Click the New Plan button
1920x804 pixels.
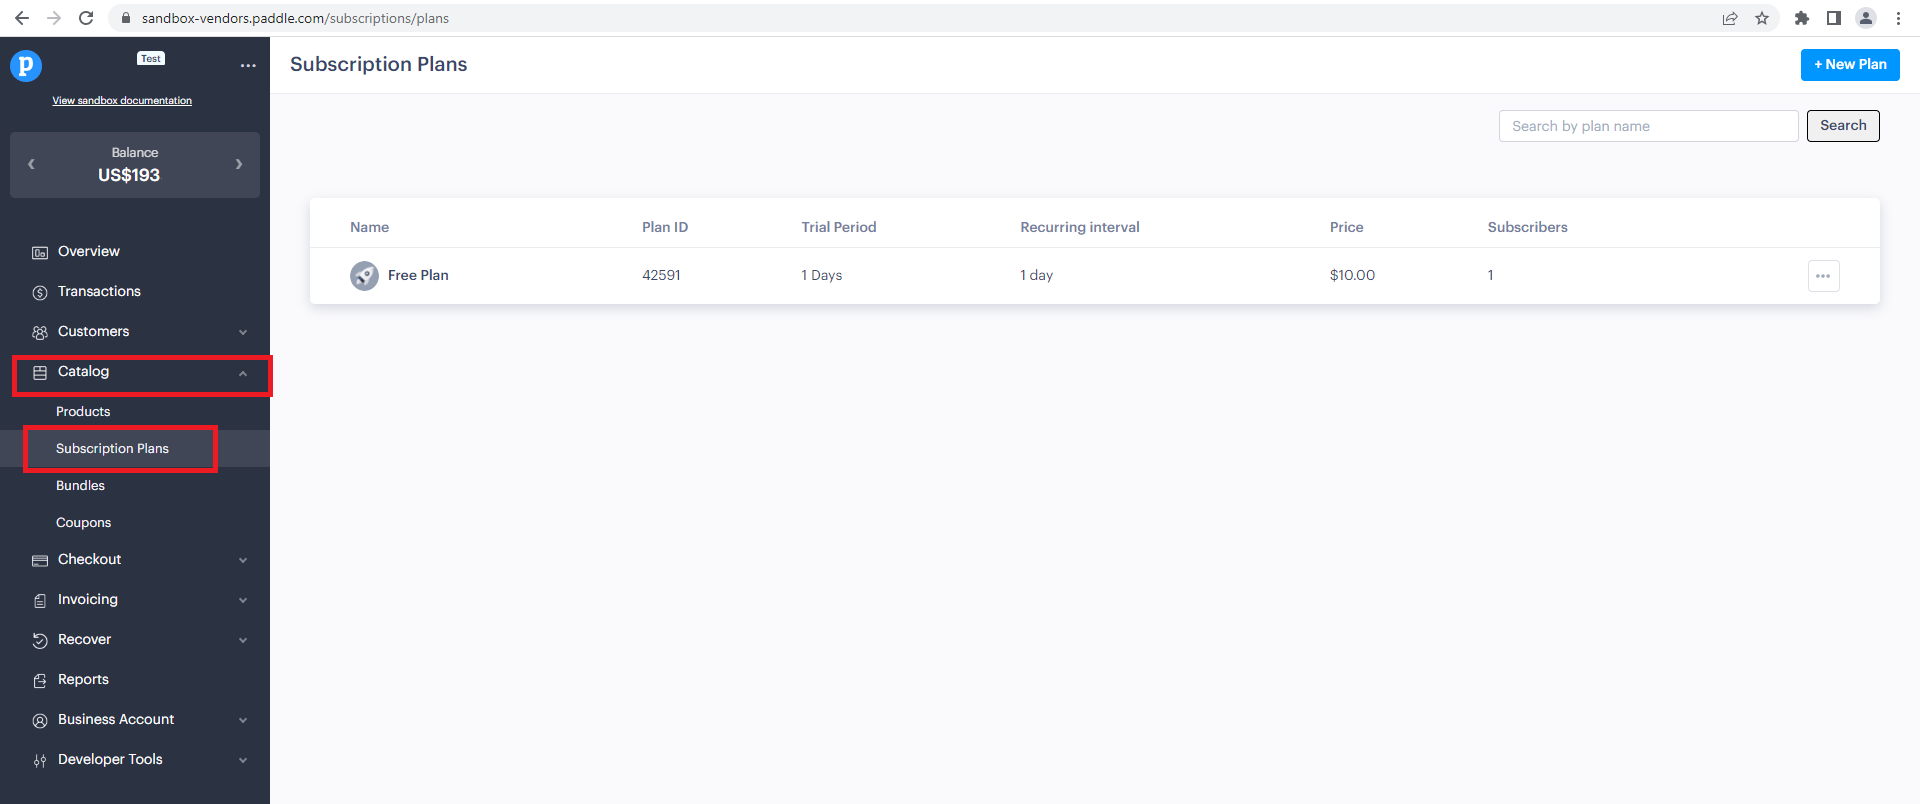click(x=1850, y=64)
